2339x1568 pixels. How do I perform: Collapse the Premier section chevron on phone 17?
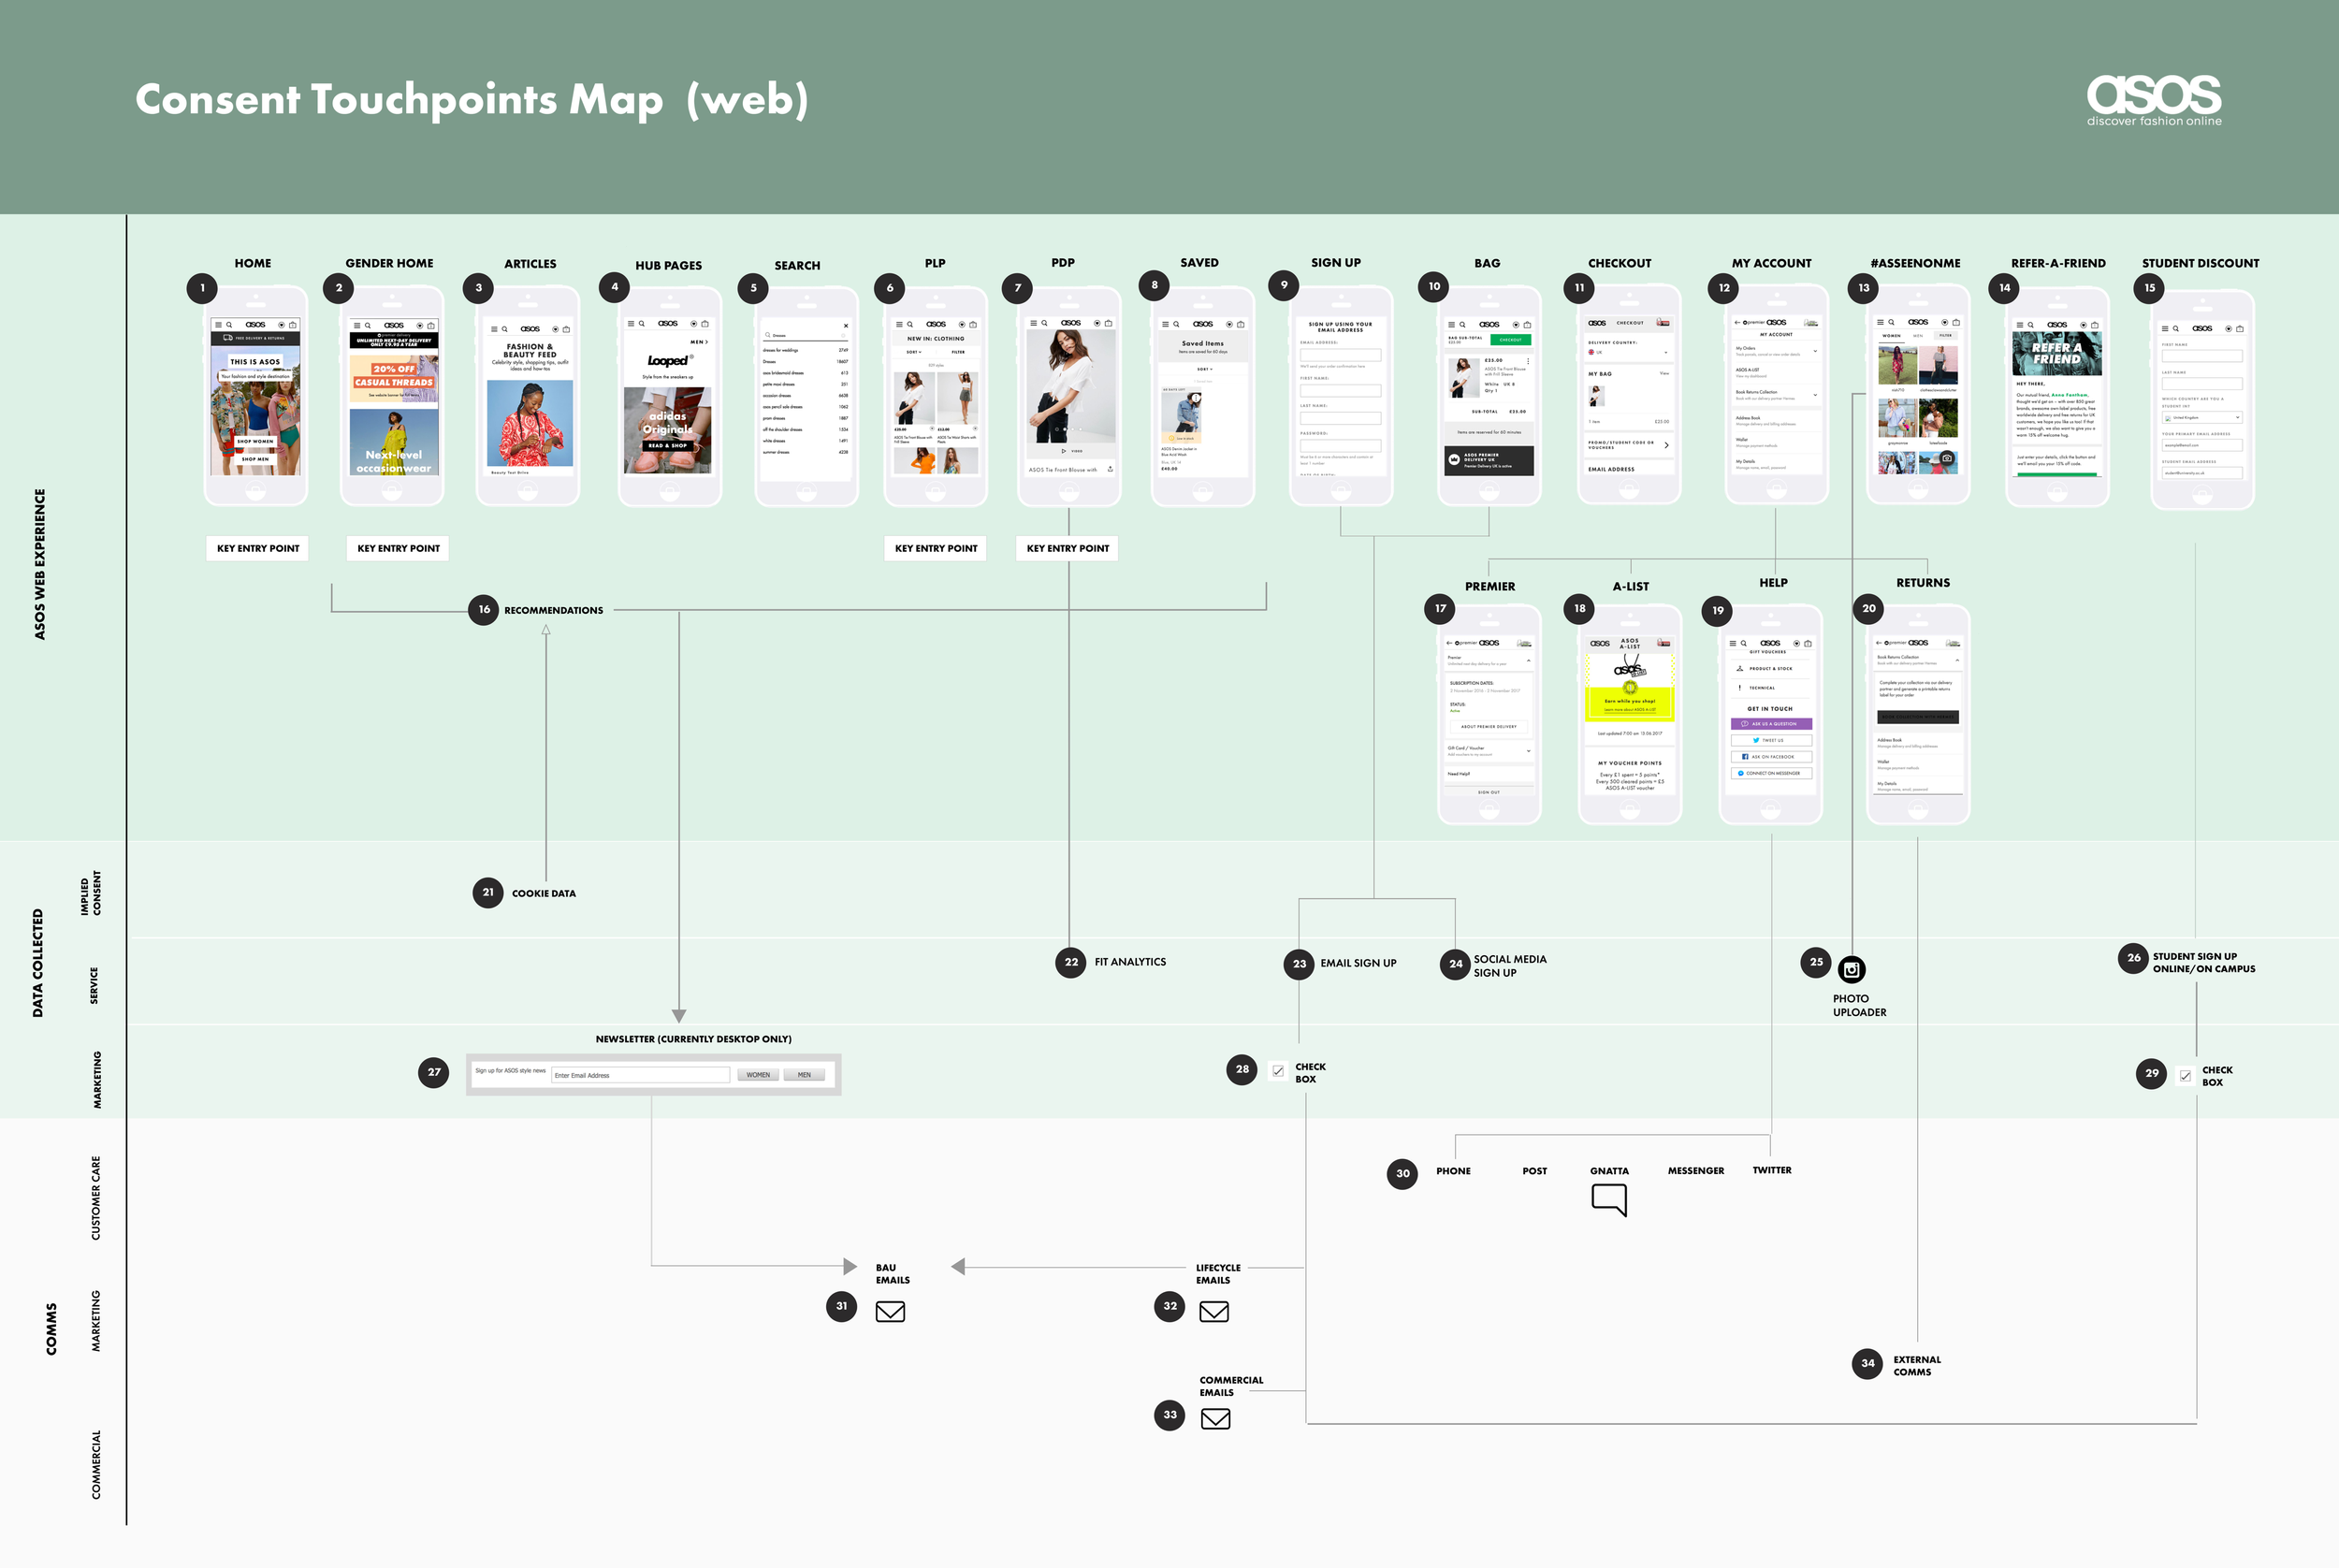(1528, 660)
